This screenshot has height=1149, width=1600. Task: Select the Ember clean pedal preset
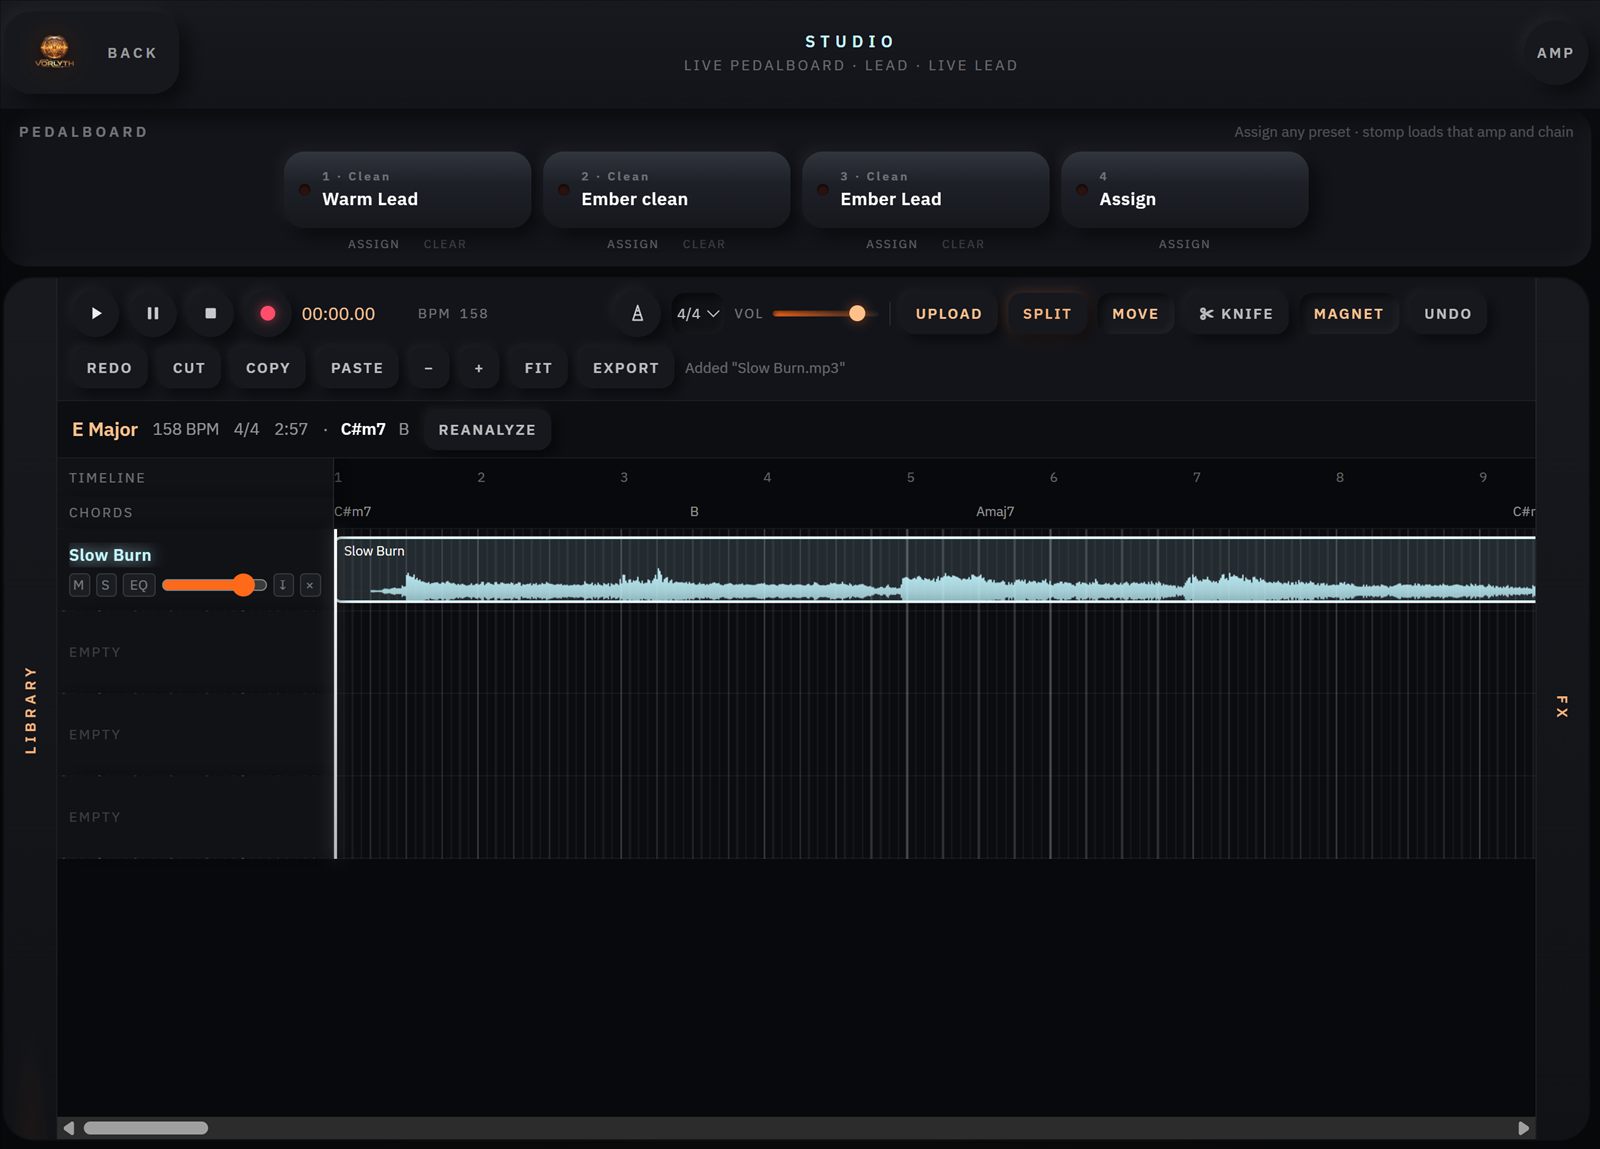click(x=666, y=189)
